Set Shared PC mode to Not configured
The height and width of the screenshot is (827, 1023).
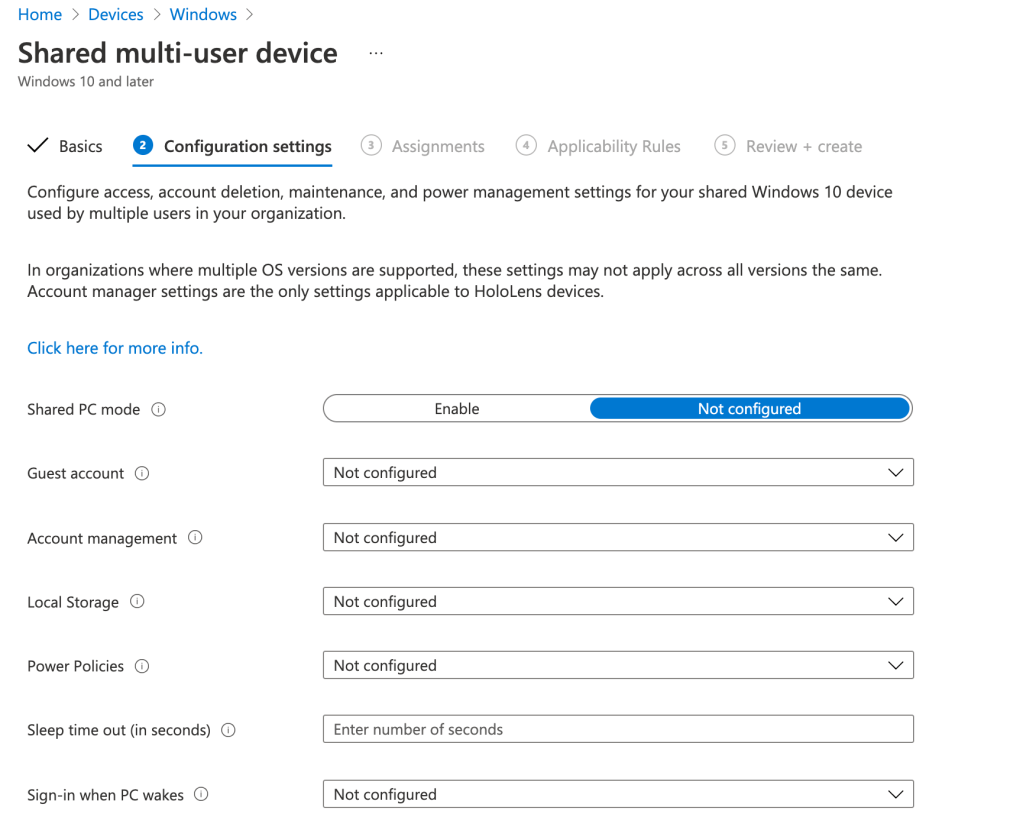[749, 409]
